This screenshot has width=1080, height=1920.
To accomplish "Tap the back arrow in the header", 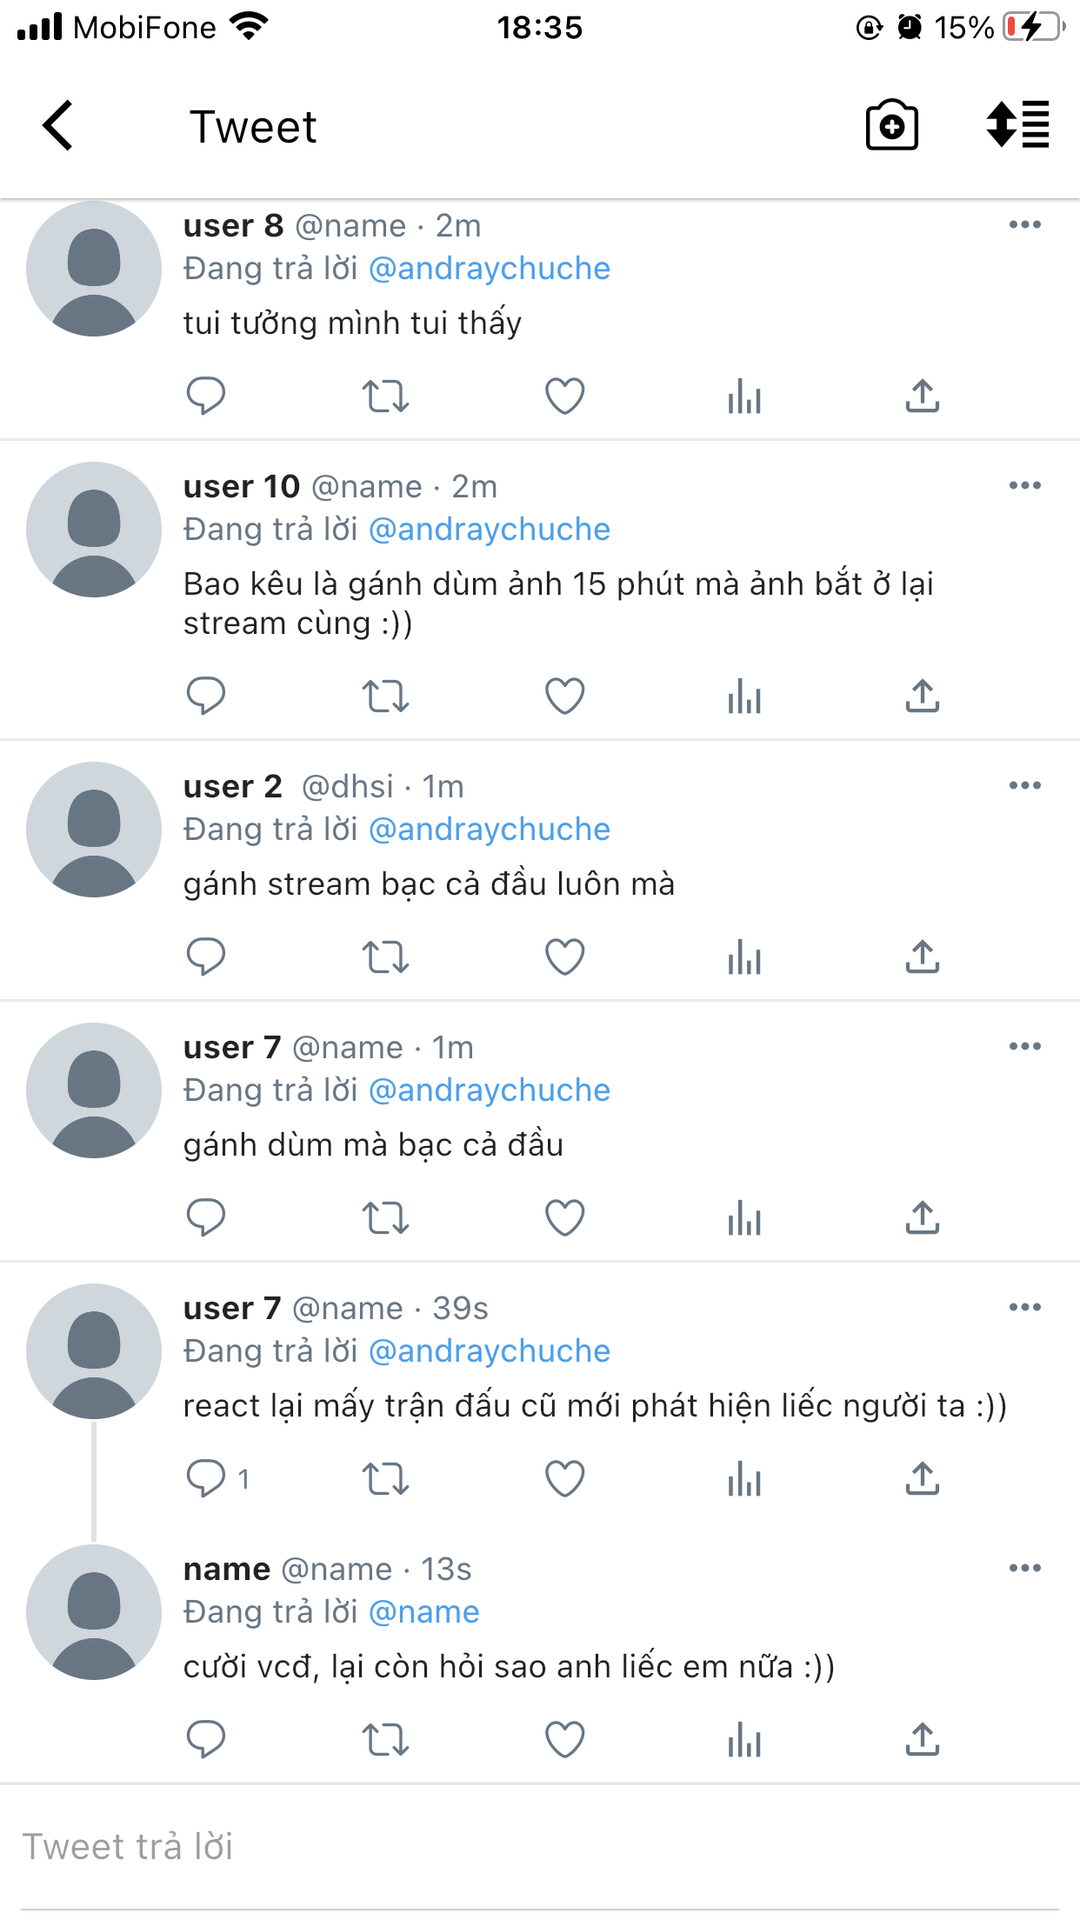I will pos(58,126).
